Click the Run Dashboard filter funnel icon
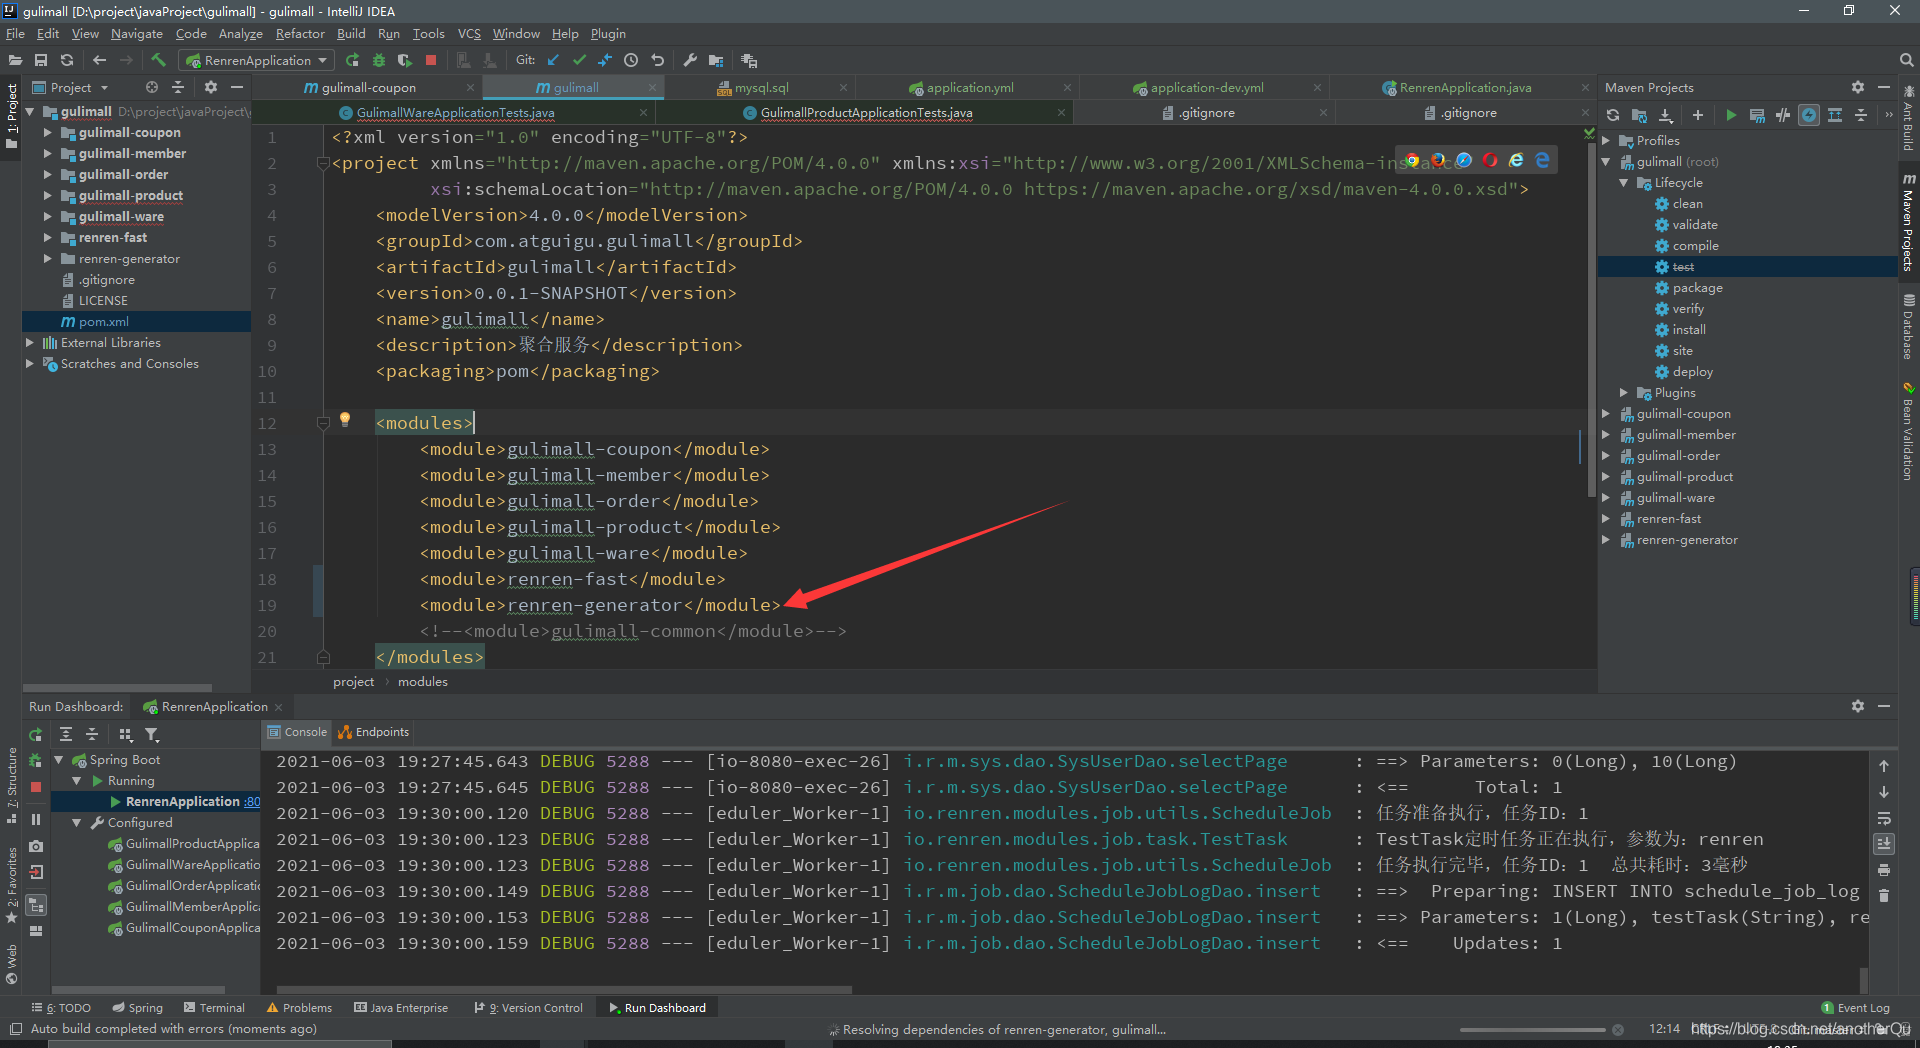 [152, 734]
